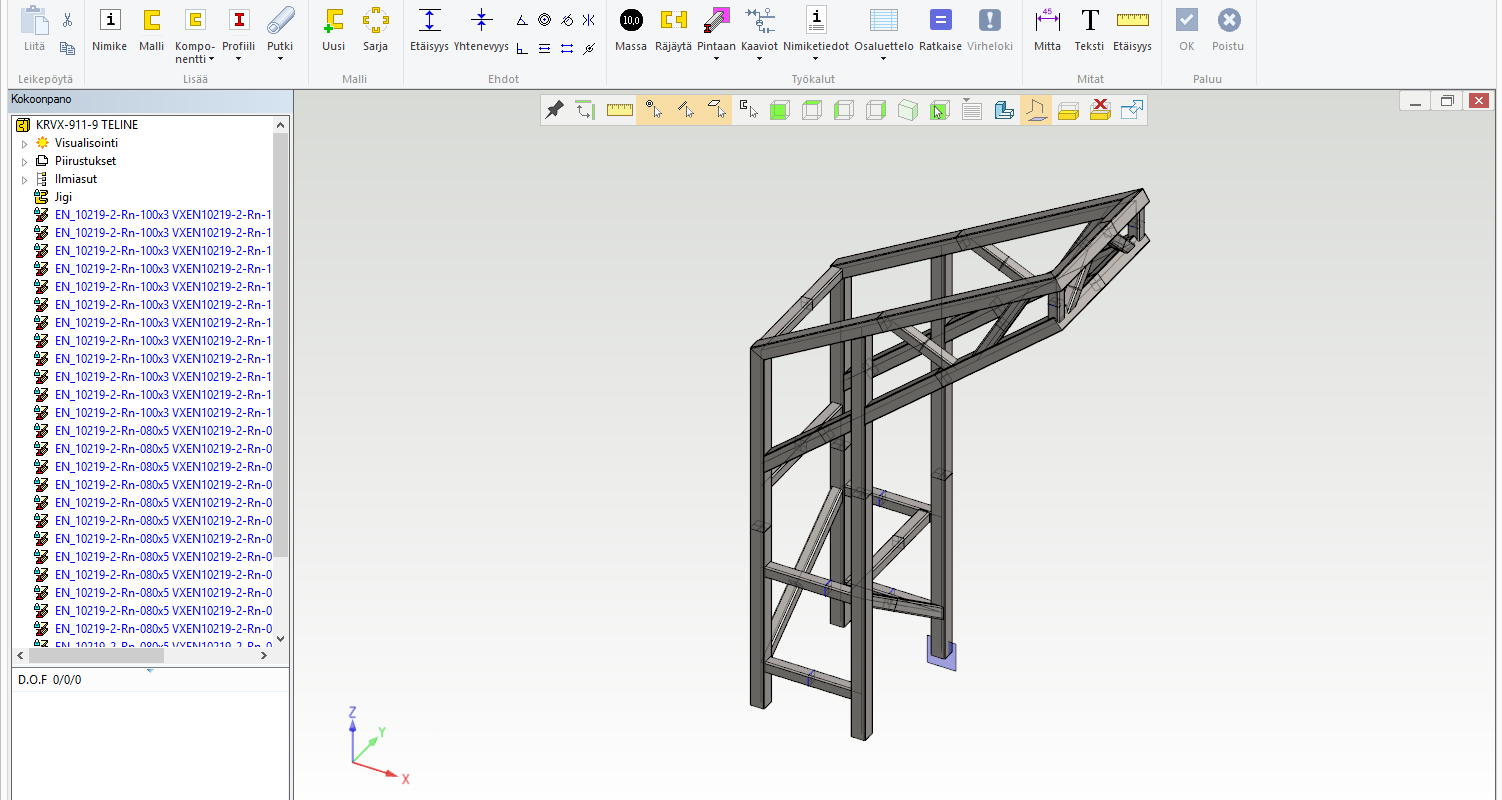The image size is (1502, 800).
Task: Open the Osaluettelo parts list tool
Action: (x=883, y=28)
